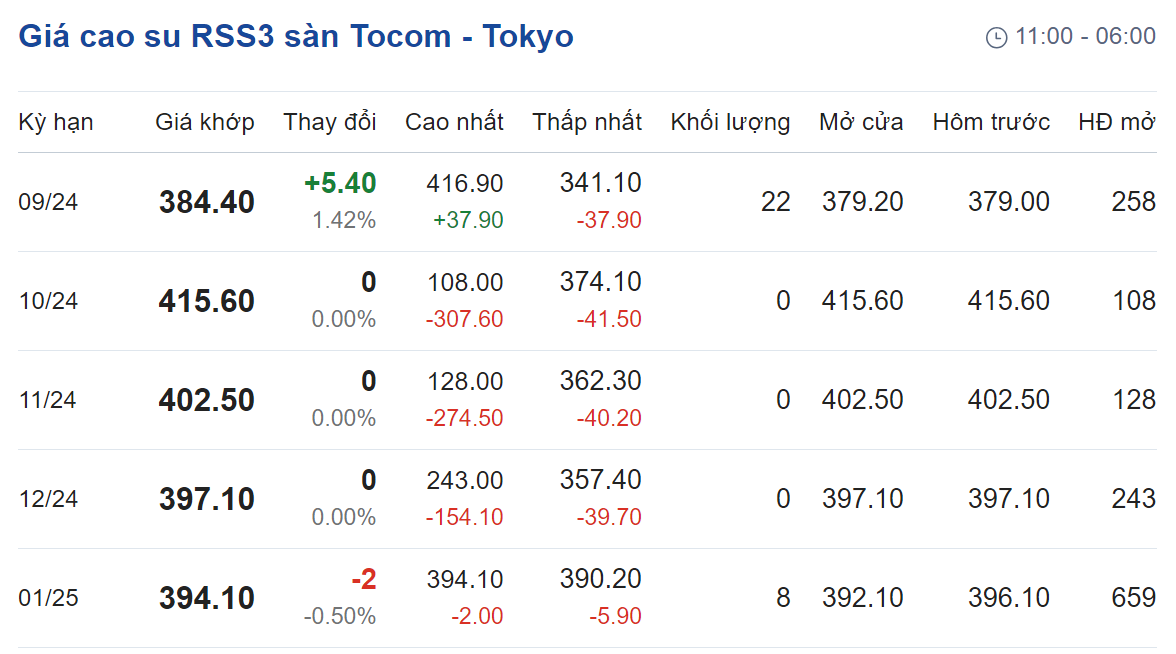Open the Giá cao su RSS3 sàn Tocom title
Image resolution: width=1176 pixels, height=654 pixels.
click(x=296, y=37)
